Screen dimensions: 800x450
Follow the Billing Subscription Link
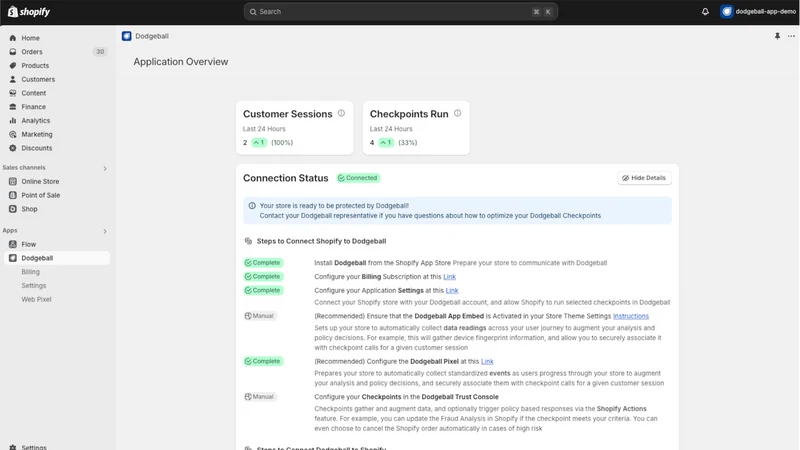click(x=449, y=277)
